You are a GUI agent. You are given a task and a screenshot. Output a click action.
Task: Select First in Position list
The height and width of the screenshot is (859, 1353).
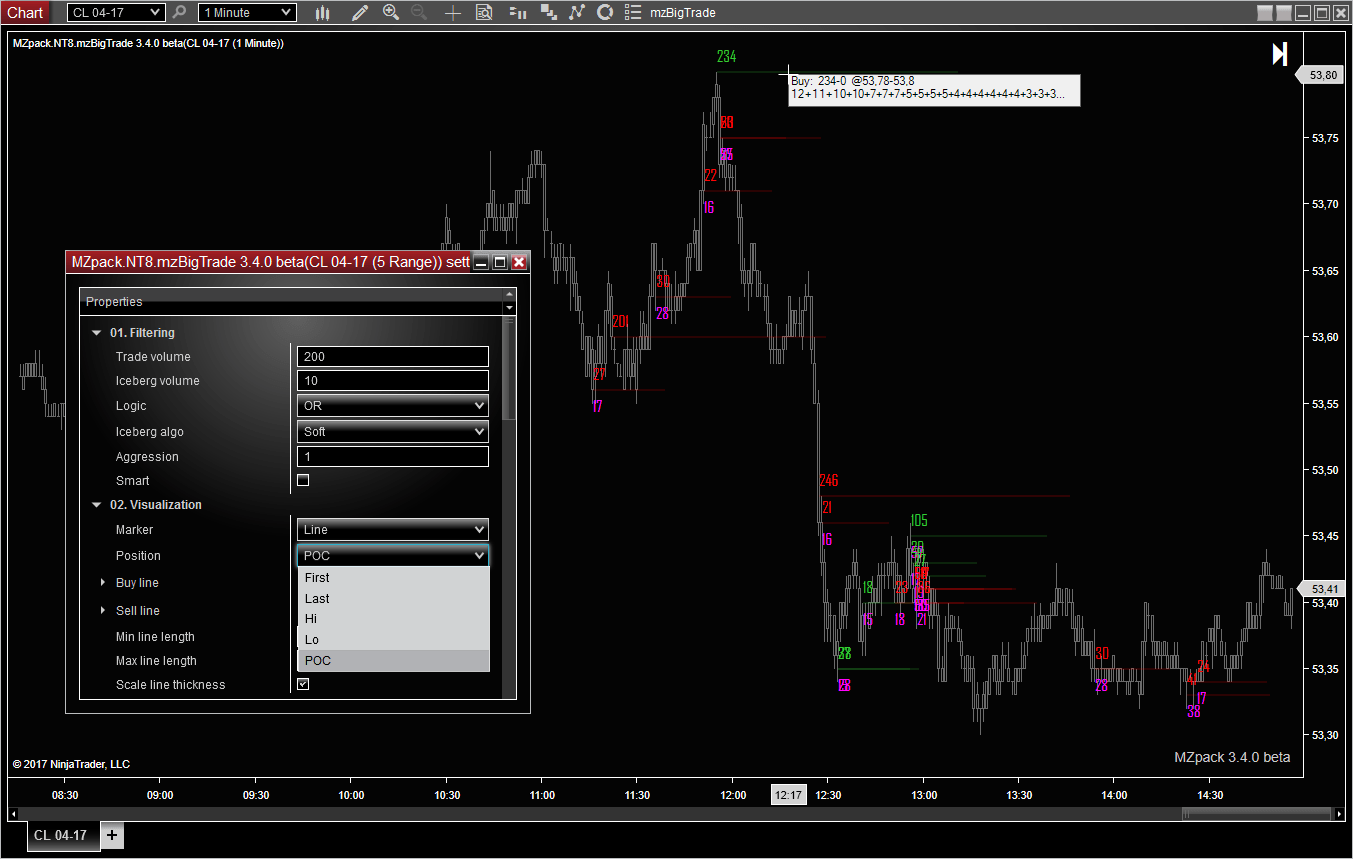pos(394,578)
